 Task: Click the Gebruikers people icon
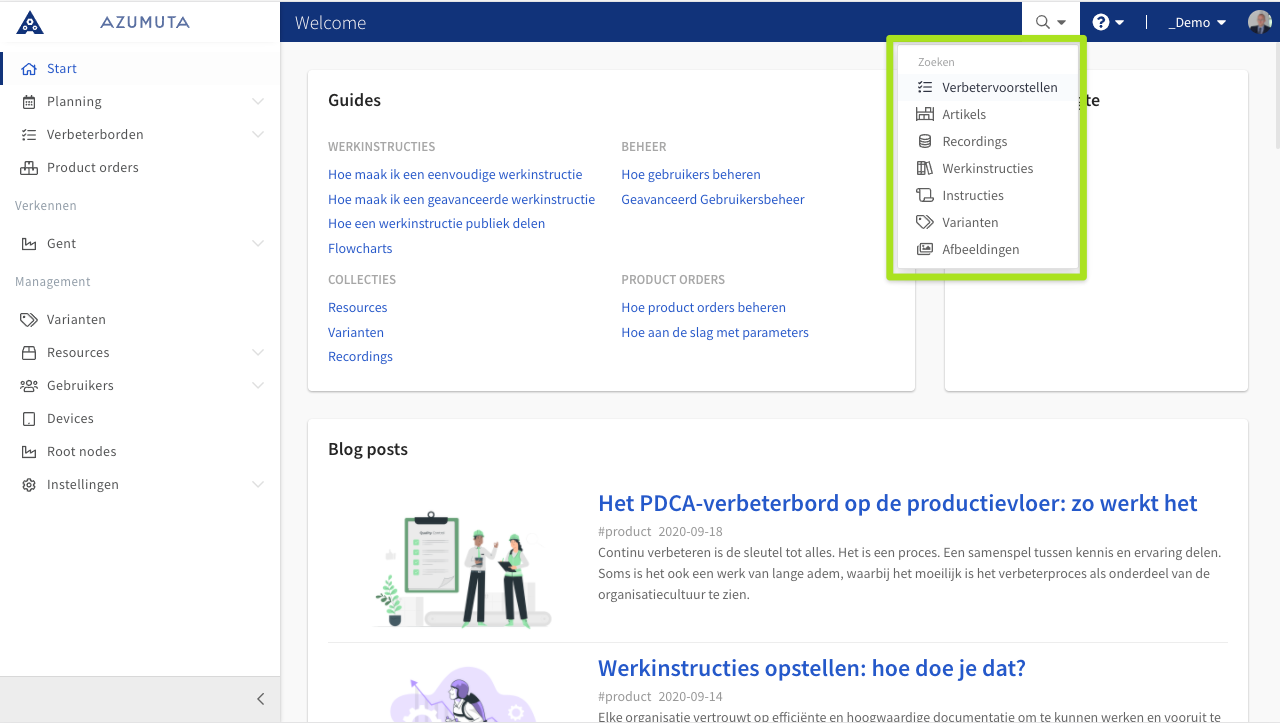[x=28, y=386]
